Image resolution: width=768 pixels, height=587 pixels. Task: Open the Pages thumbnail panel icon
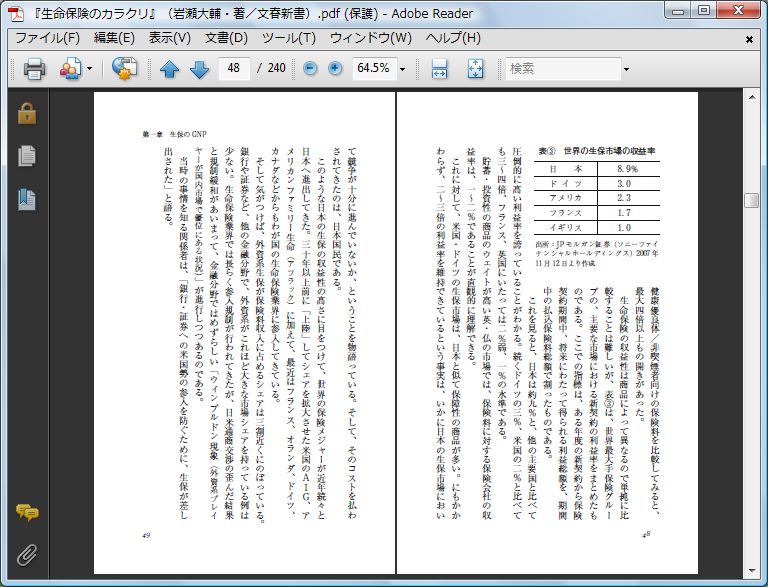pos(27,156)
